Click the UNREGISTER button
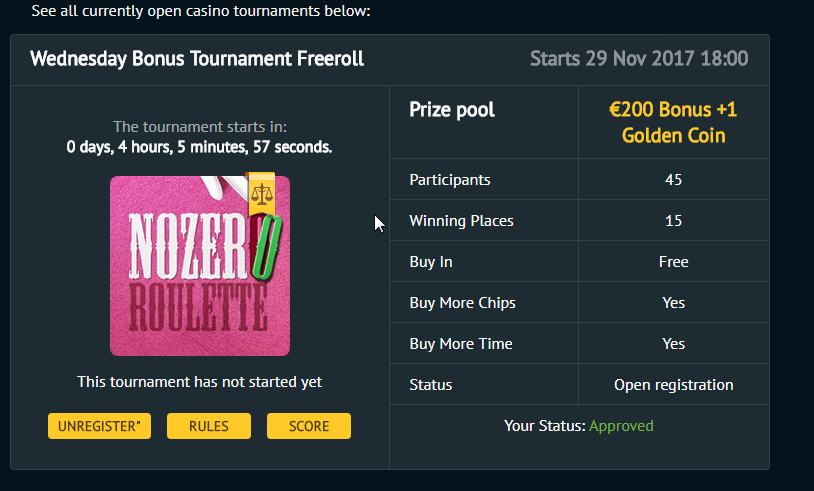814x491 pixels. [99, 426]
